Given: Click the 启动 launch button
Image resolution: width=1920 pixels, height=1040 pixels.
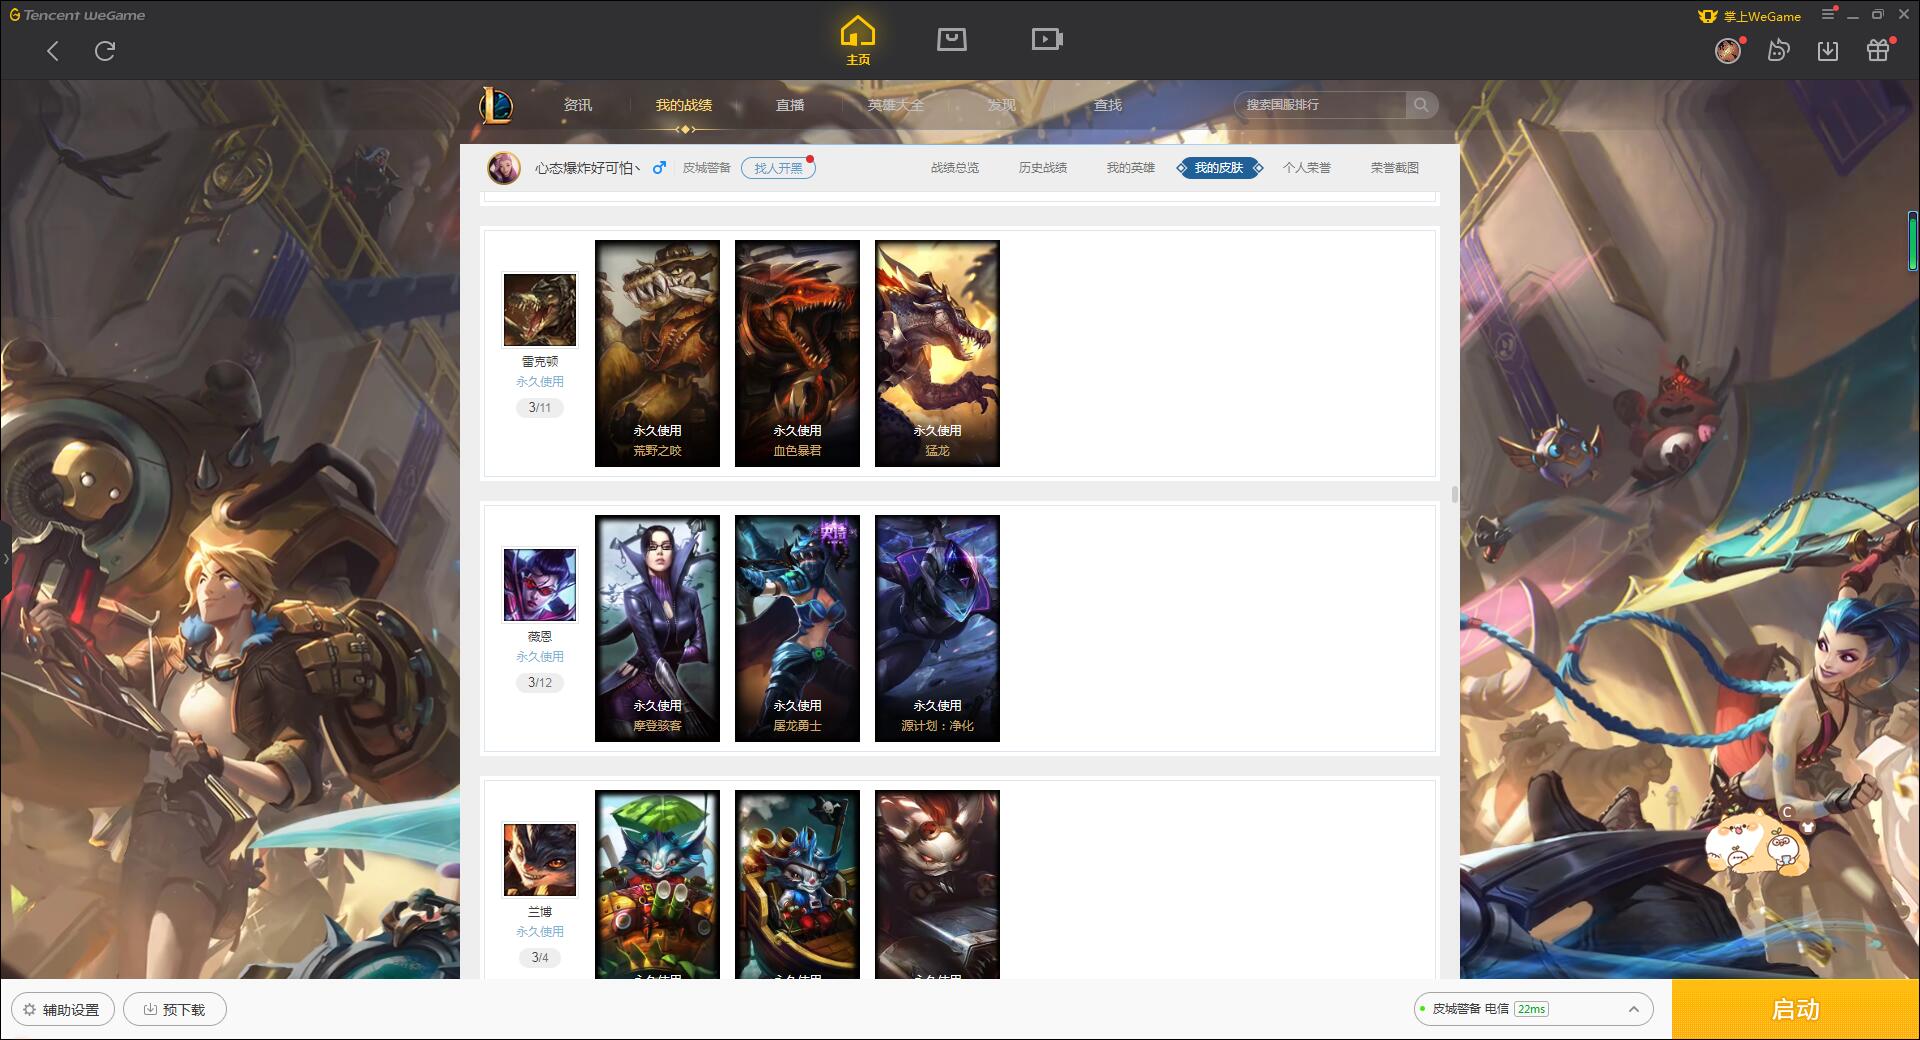Looking at the screenshot, I should tap(1796, 1009).
